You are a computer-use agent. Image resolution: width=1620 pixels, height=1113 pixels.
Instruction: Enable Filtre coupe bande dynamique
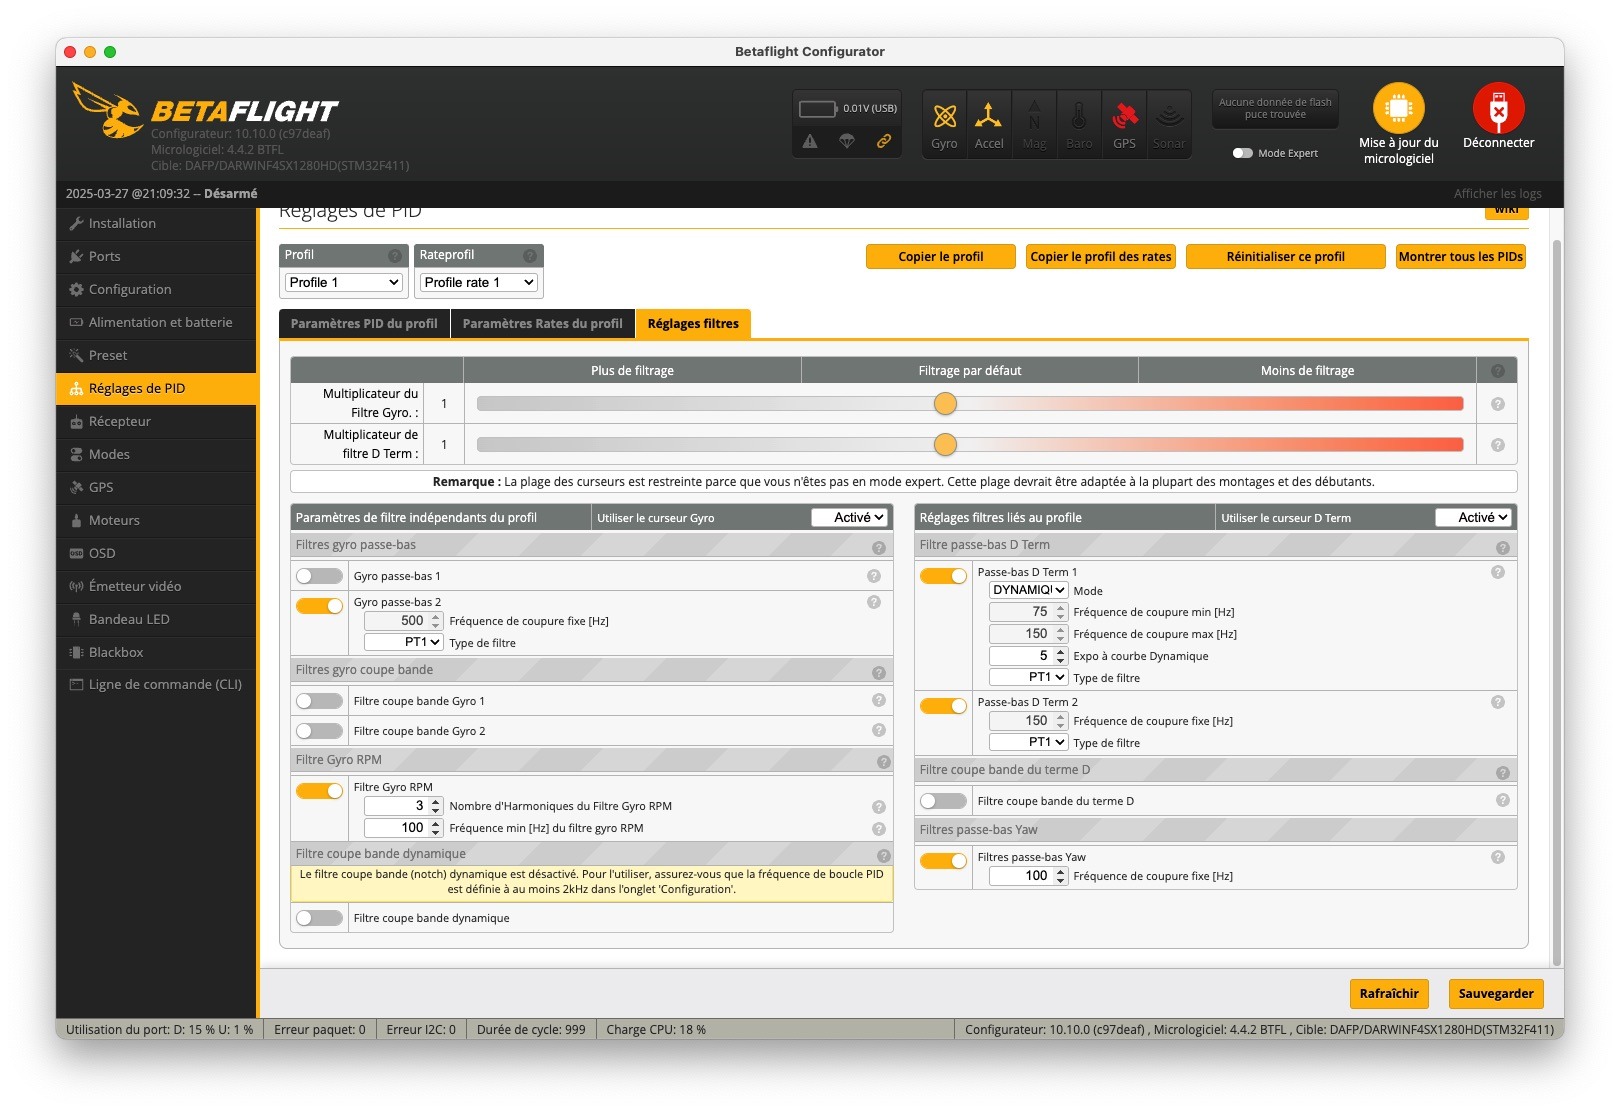[319, 918]
